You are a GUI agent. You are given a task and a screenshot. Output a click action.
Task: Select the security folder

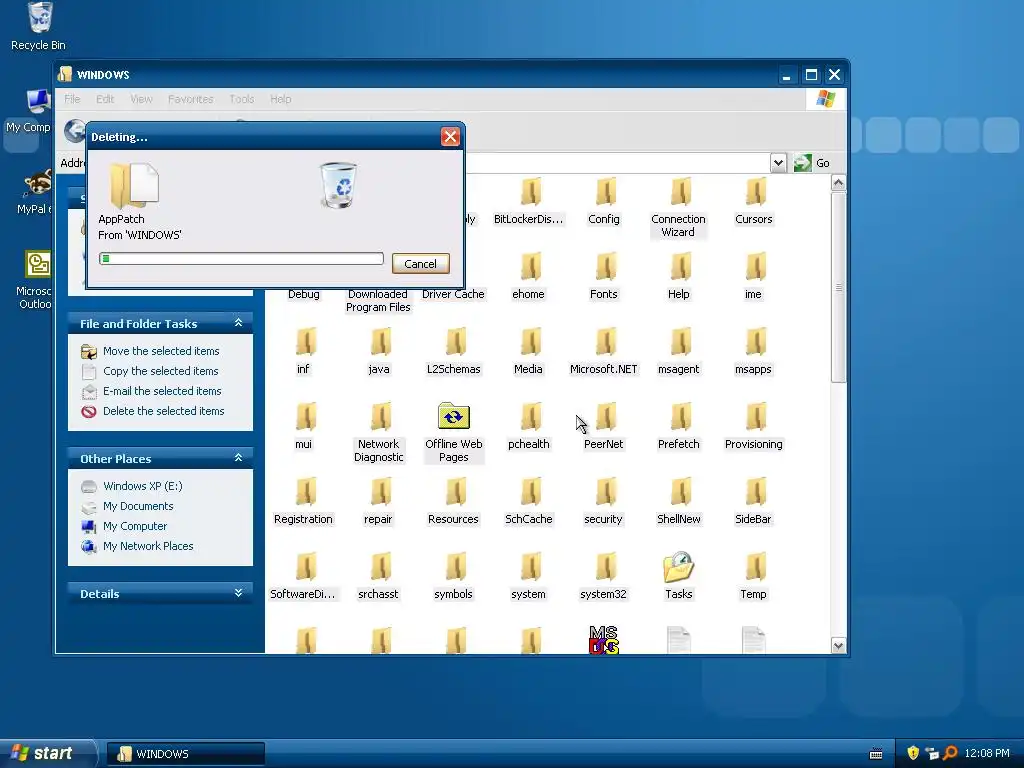(x=603, y=502)
